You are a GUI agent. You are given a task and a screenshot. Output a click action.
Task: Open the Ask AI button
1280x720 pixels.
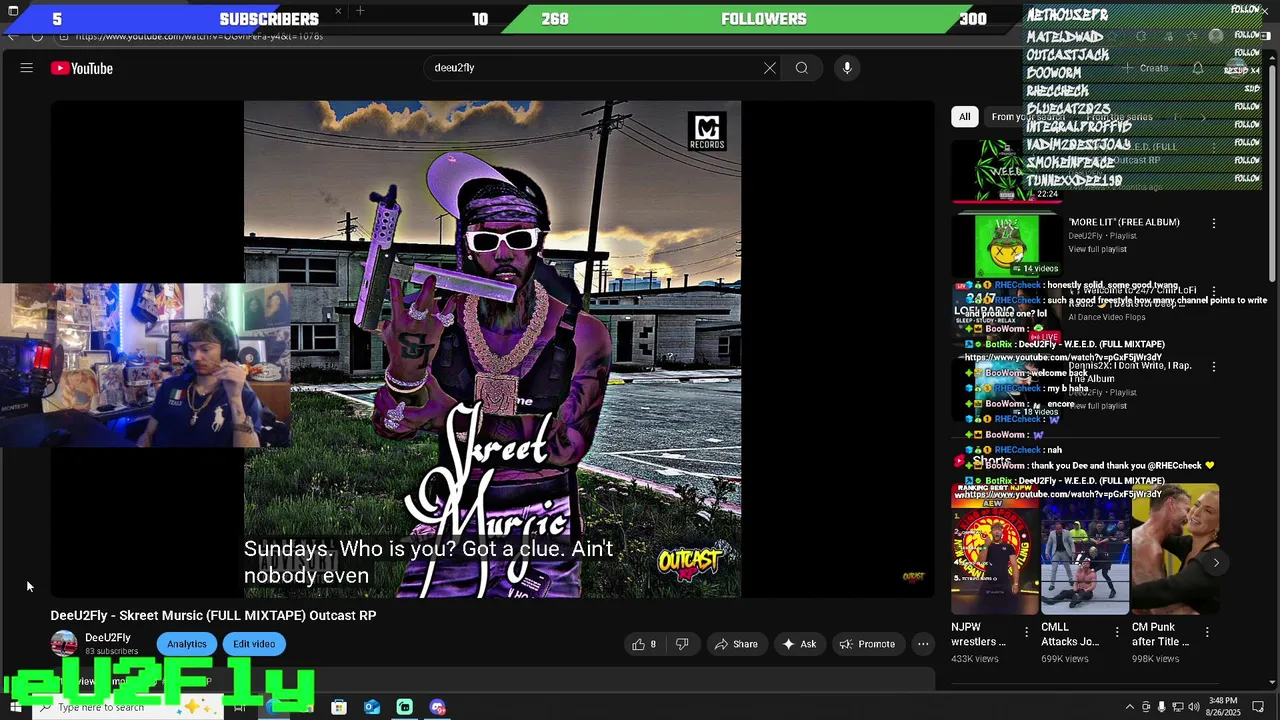tap(799, 644)
